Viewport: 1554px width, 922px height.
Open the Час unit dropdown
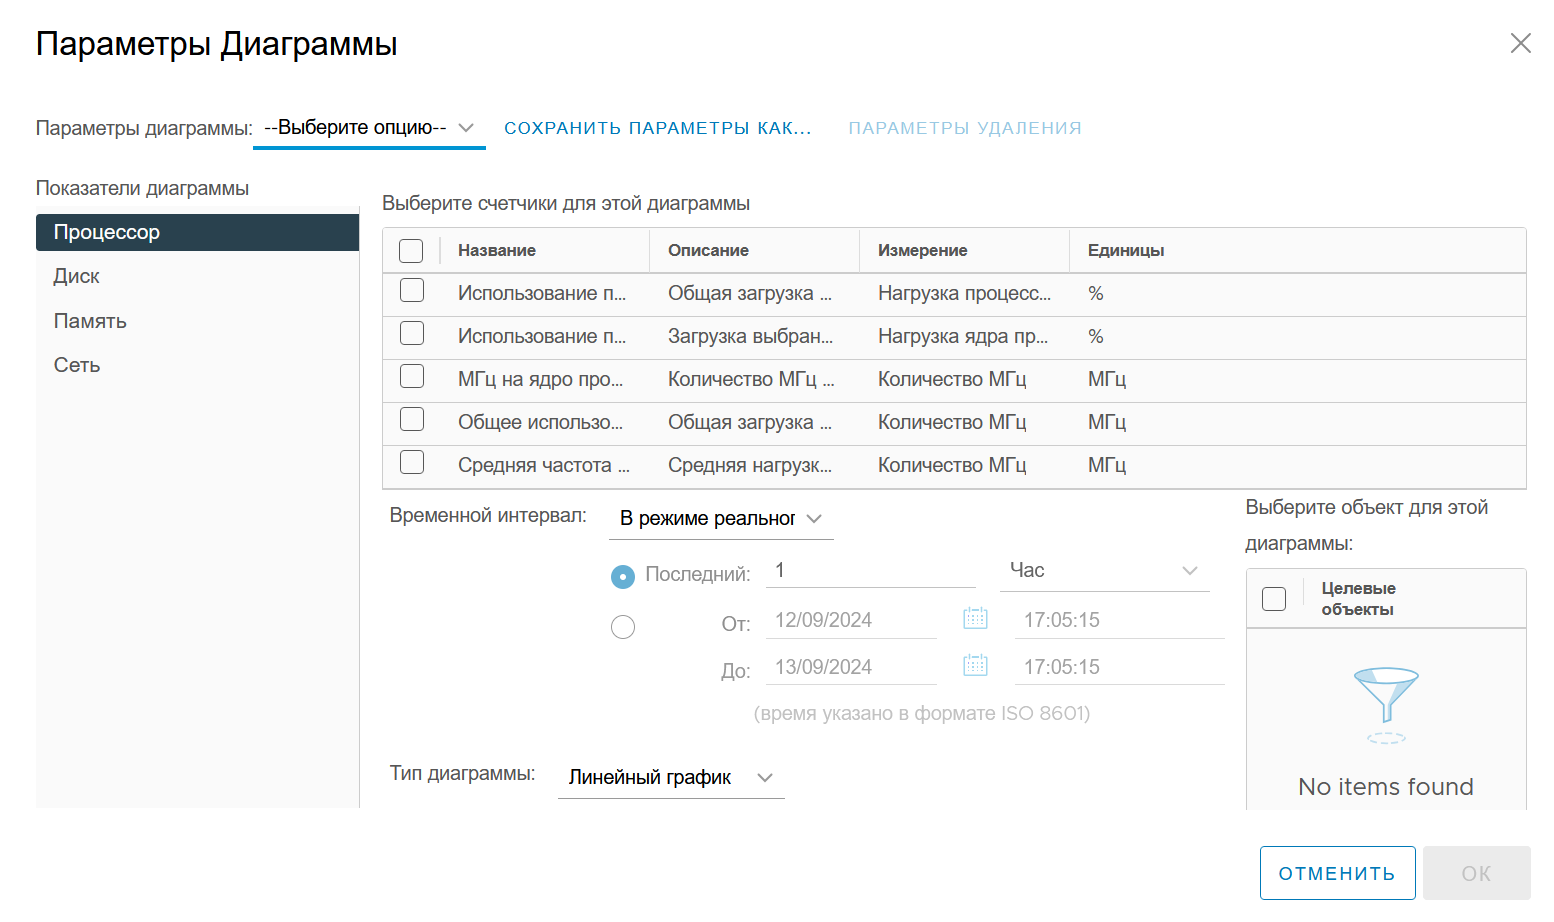[1105, 571]
